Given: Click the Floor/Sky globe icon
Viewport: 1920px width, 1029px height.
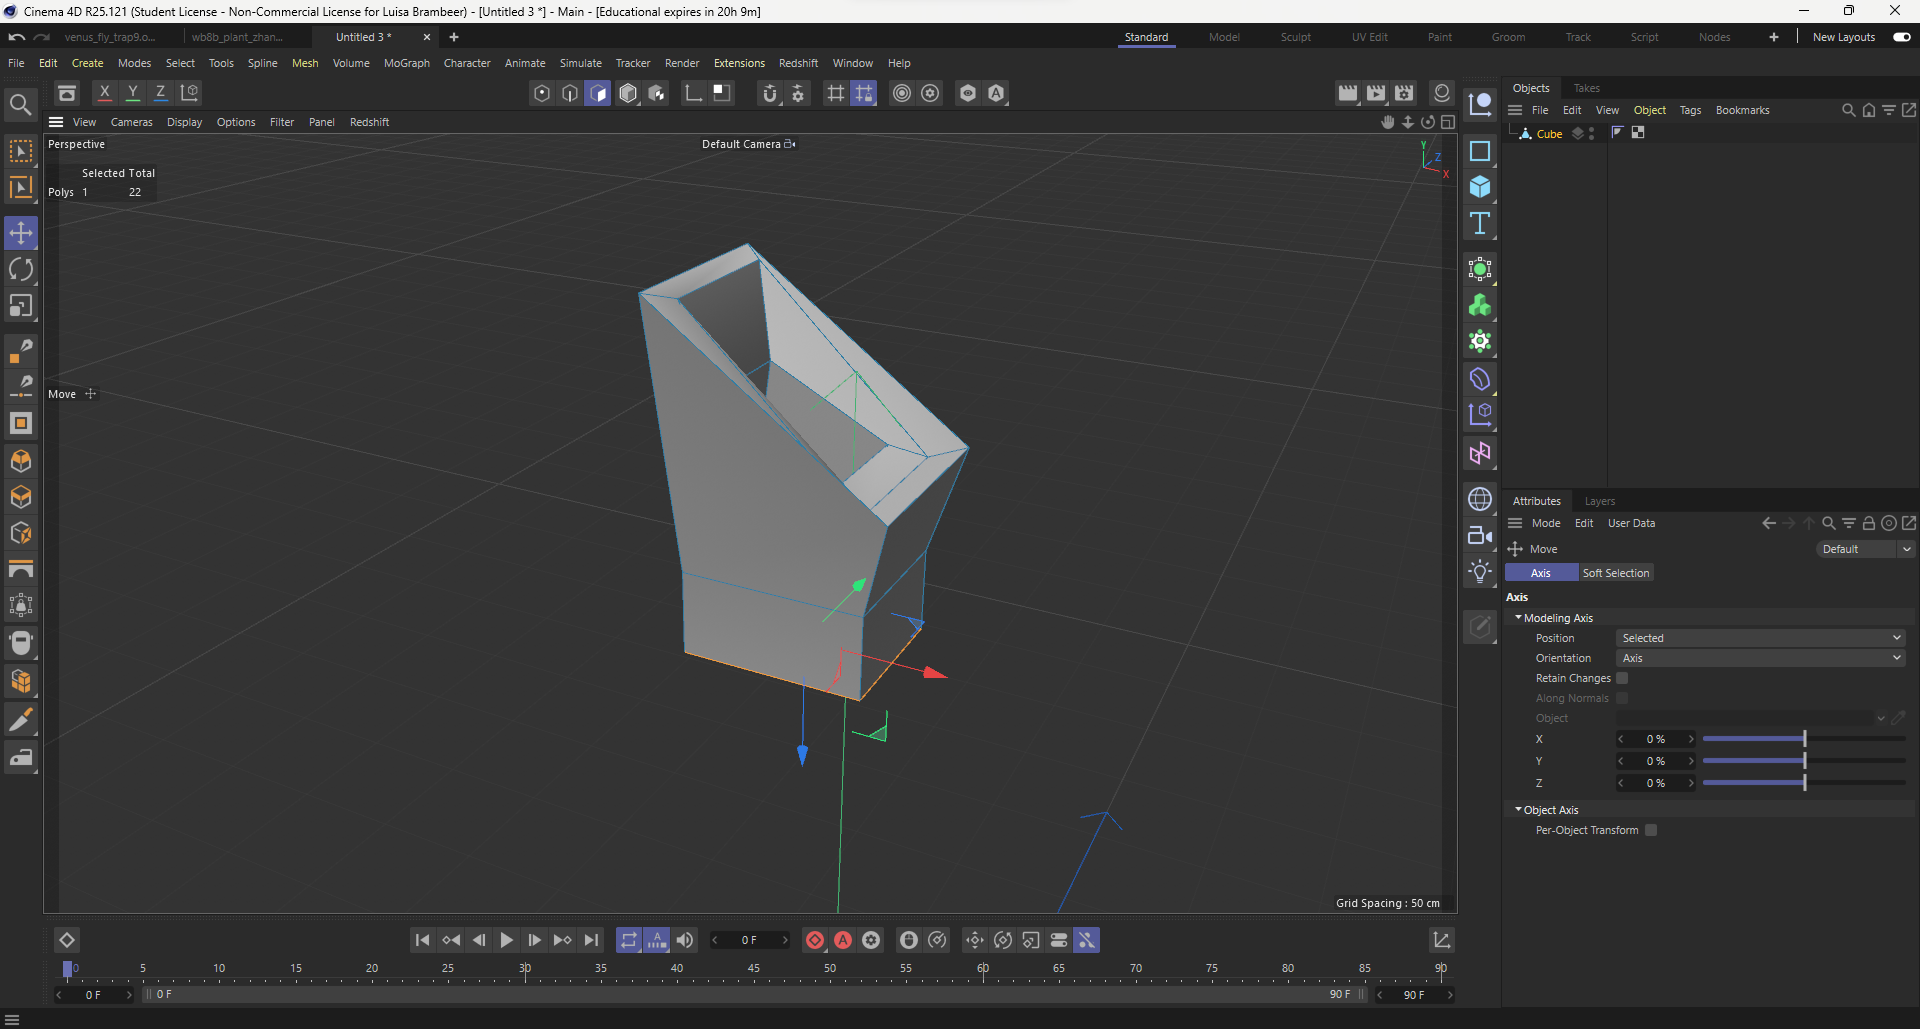Looking at the screenshot, I should (x=1480, y=499).
